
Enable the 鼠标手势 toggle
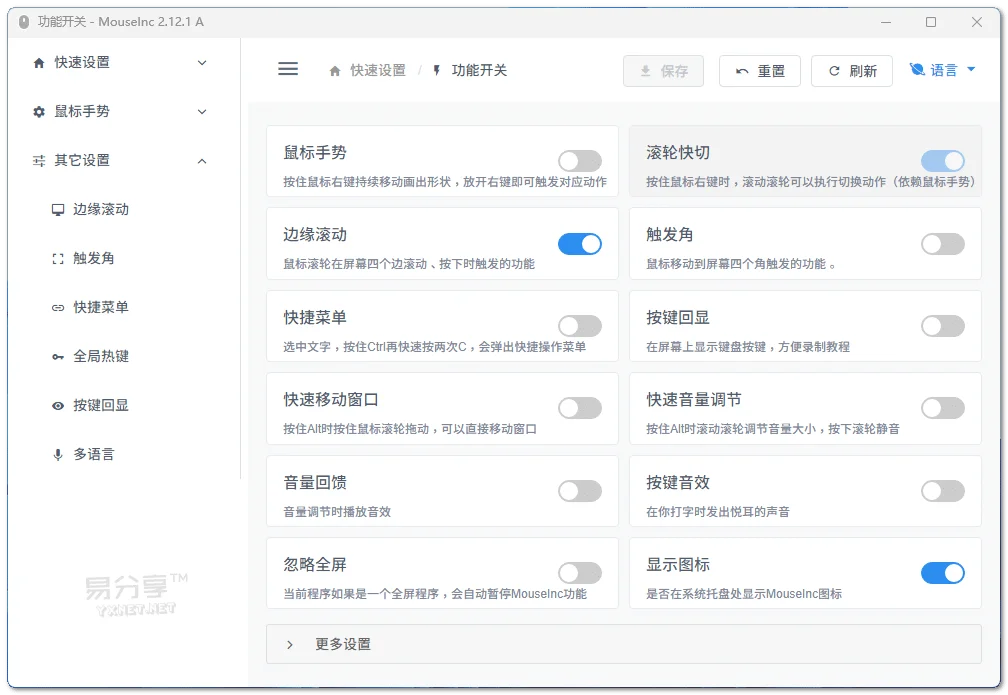tap(580, 161)
